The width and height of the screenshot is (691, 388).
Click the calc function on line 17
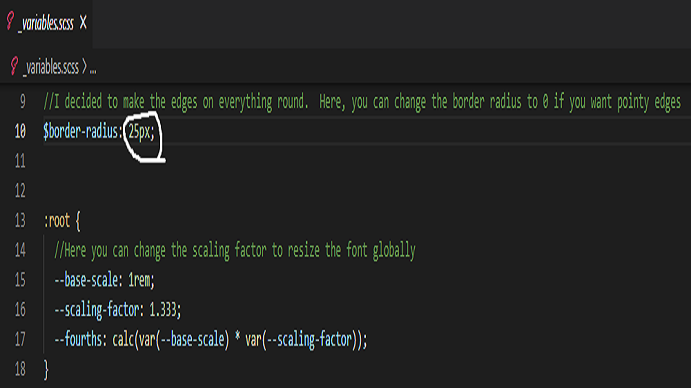pos(123,340)
